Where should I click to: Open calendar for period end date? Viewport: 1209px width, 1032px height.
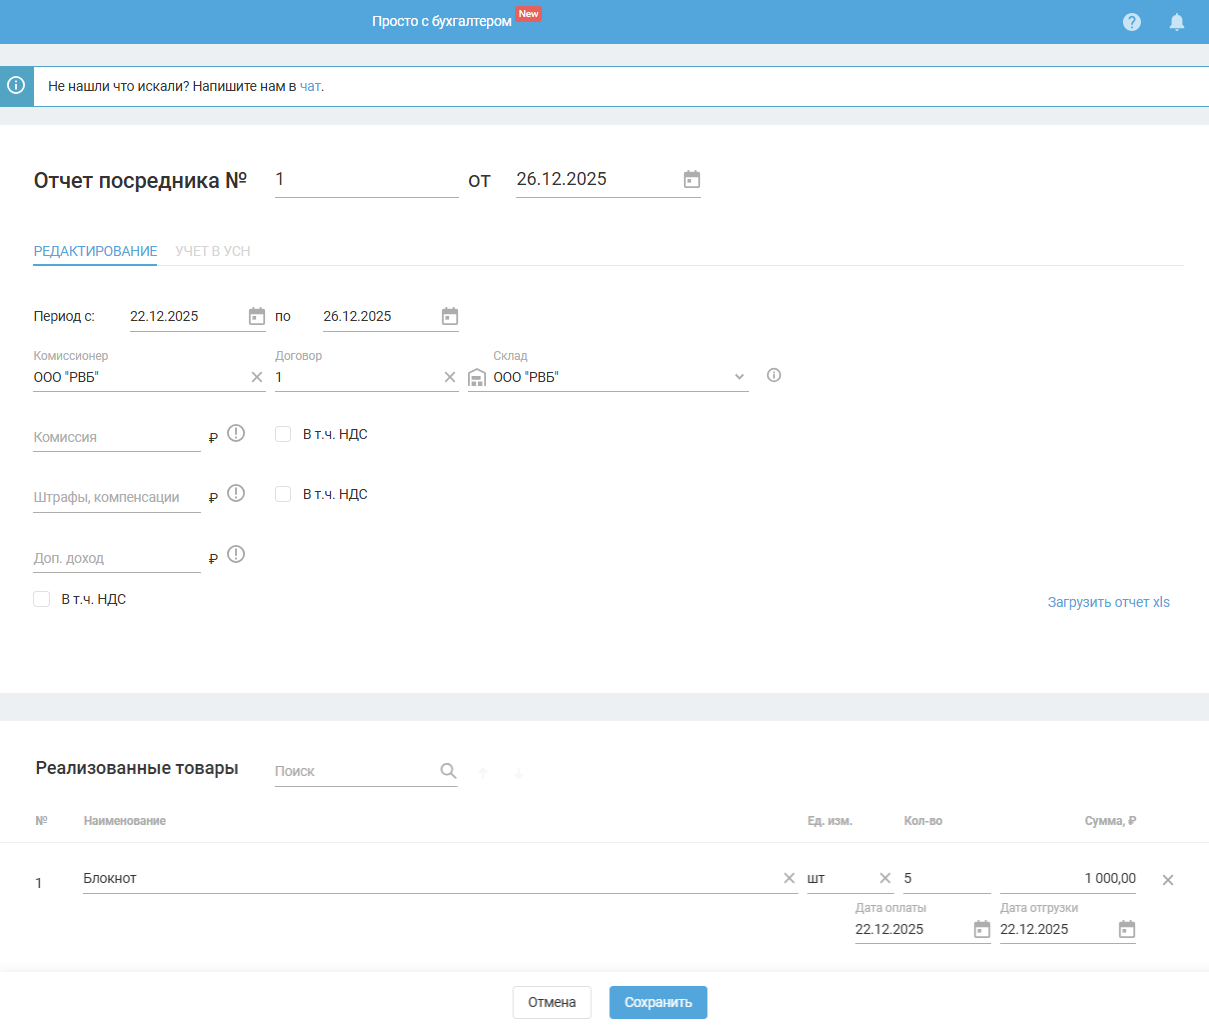click(450, 317)
